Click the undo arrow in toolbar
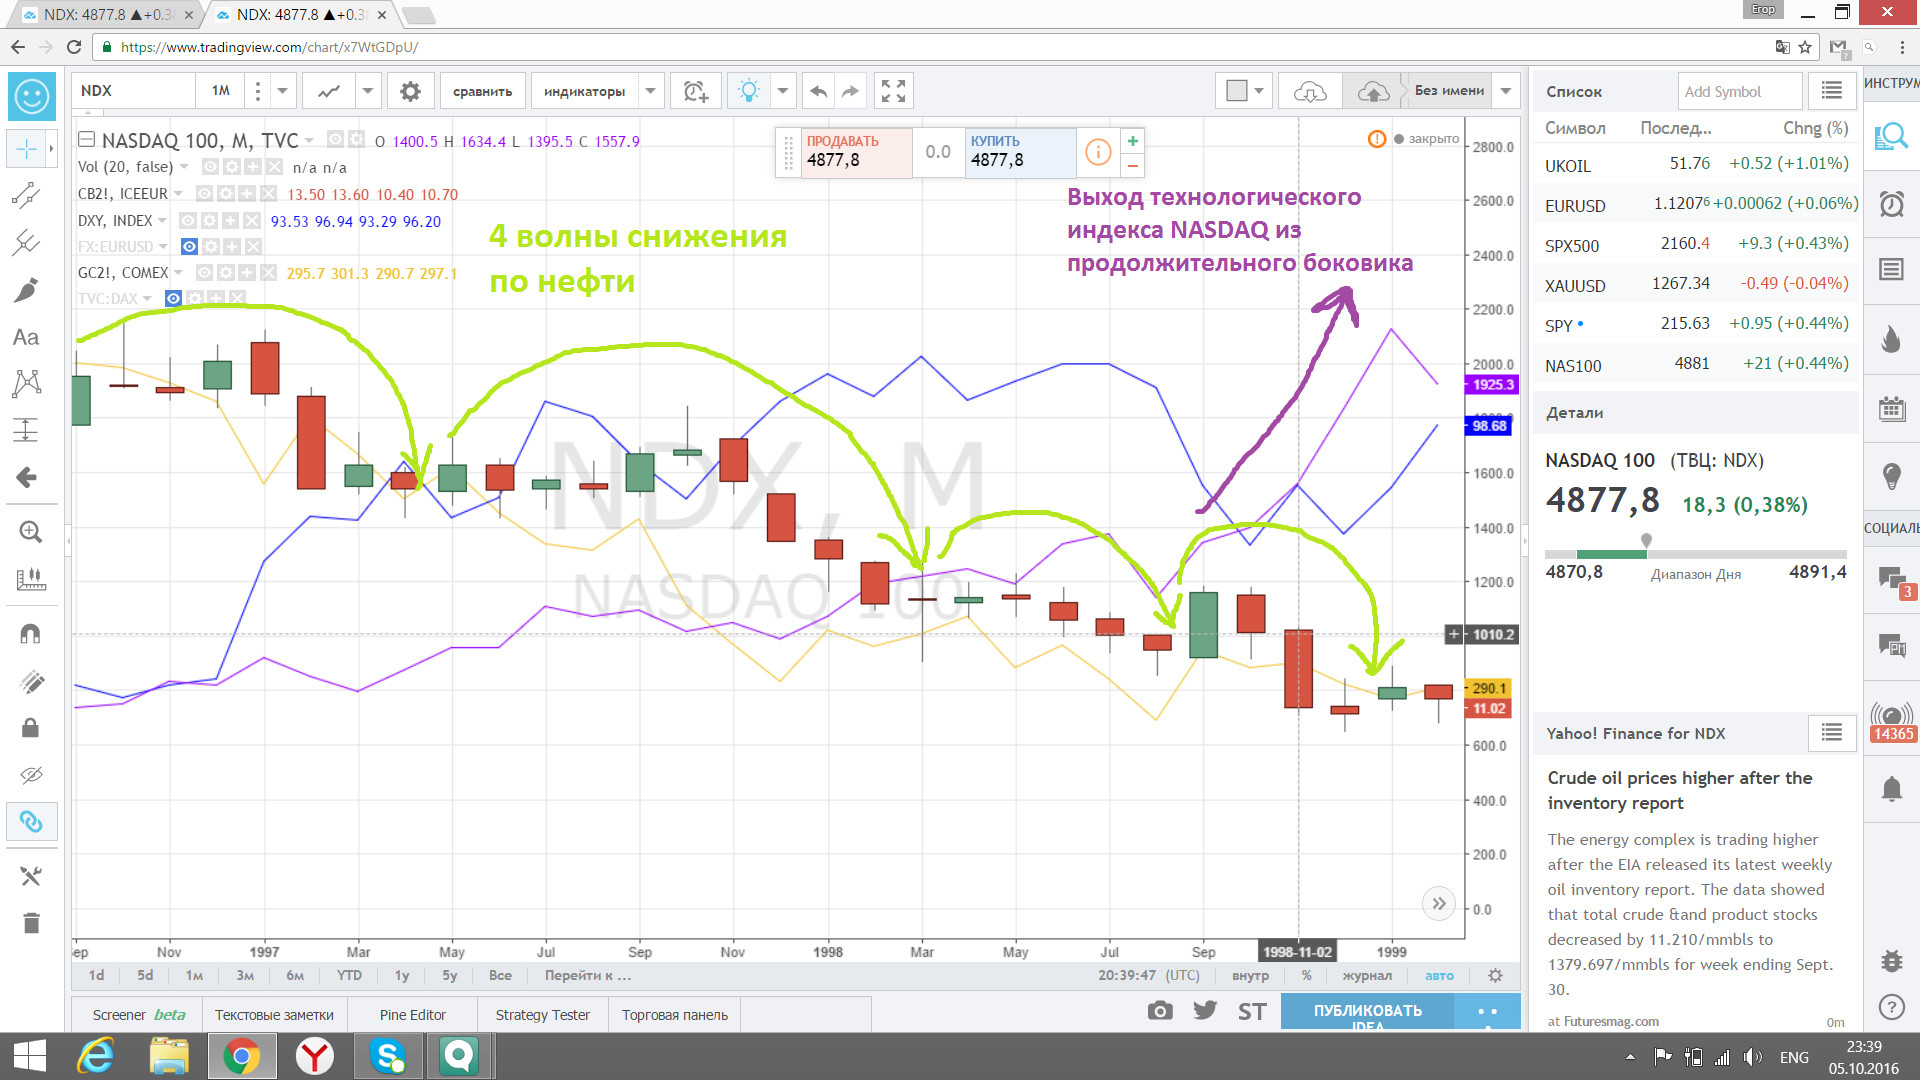Image resolution: width=1920 pixels, height=1080 pixels. tap(818, 91)
